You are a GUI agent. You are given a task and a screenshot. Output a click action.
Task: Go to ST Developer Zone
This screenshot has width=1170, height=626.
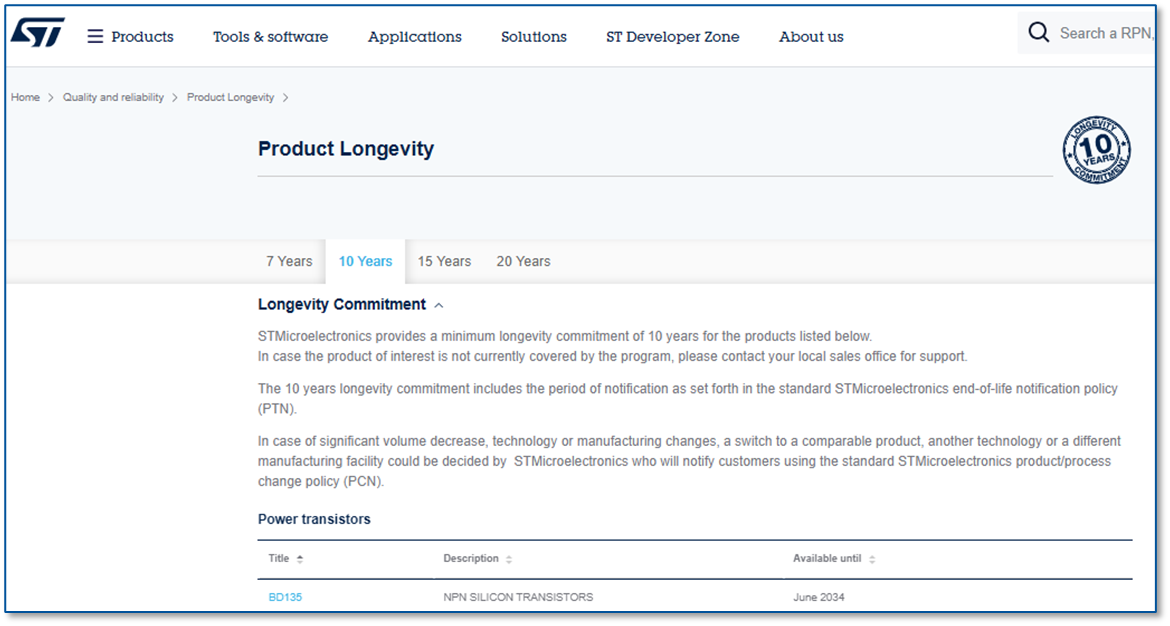672,37
